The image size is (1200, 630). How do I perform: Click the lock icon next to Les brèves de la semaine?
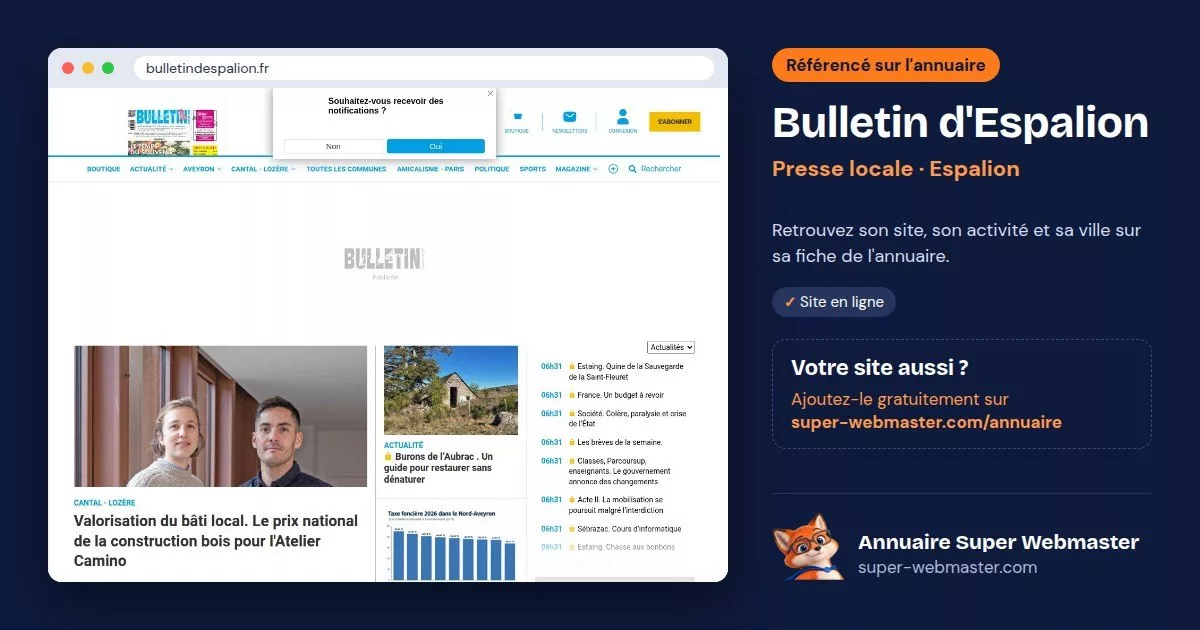pos(572,442)
